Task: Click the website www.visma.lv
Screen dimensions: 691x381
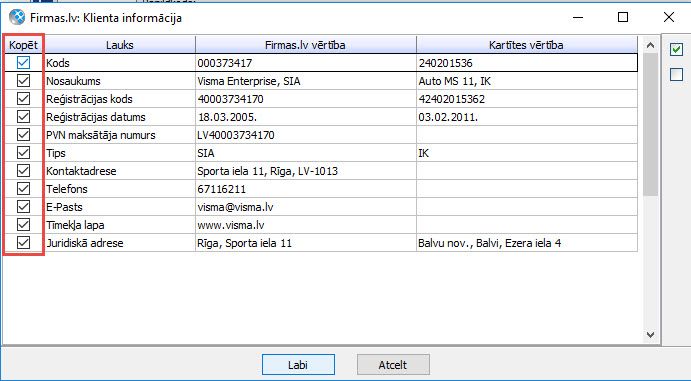Action: [231, 225]
